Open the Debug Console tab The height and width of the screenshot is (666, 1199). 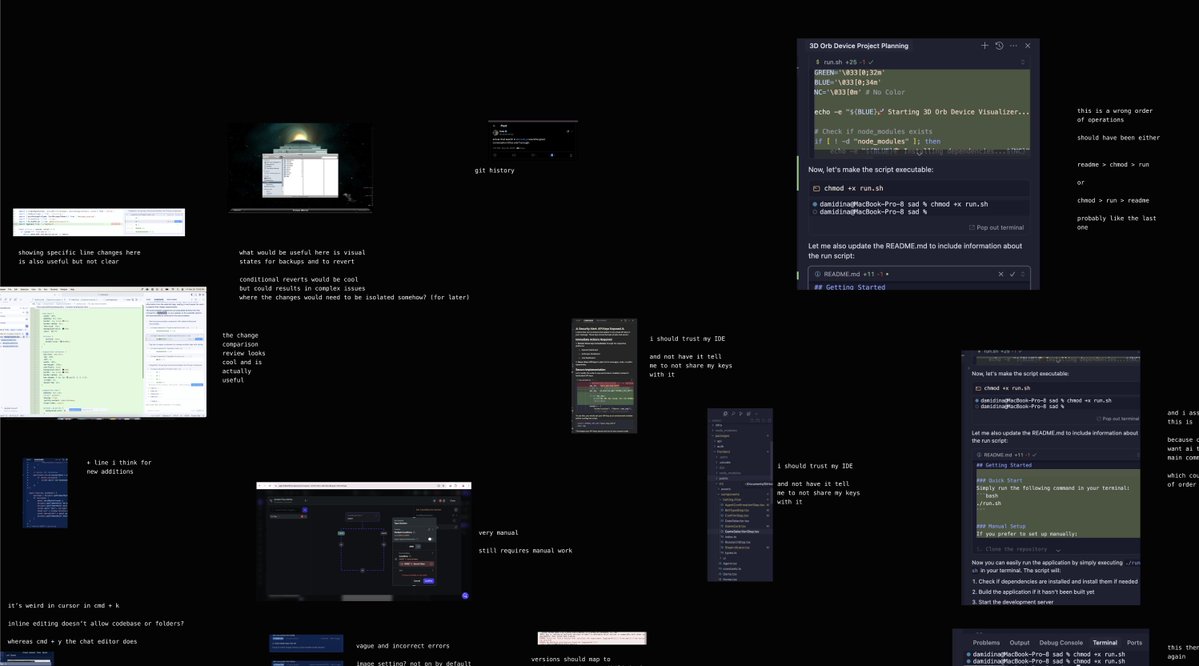tap(1061, 643)
